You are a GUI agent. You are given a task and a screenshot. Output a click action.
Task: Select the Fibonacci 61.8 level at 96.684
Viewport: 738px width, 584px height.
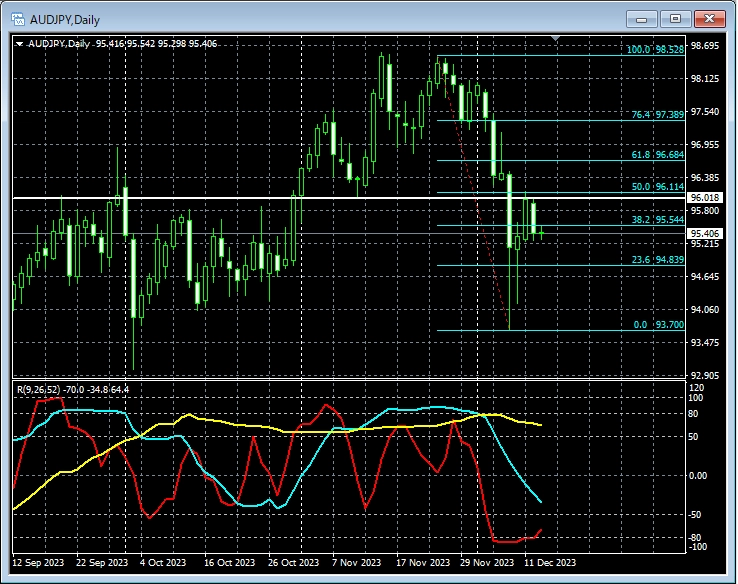point(658,155)
